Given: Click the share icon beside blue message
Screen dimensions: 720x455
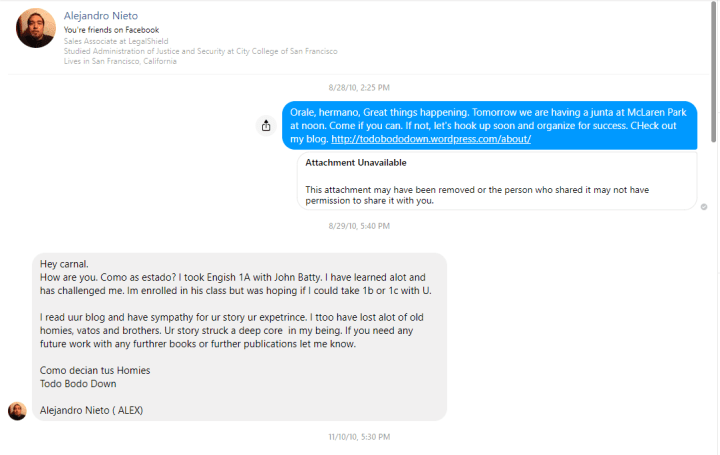Looking at the screenshot, I should [x=266, y=126].
